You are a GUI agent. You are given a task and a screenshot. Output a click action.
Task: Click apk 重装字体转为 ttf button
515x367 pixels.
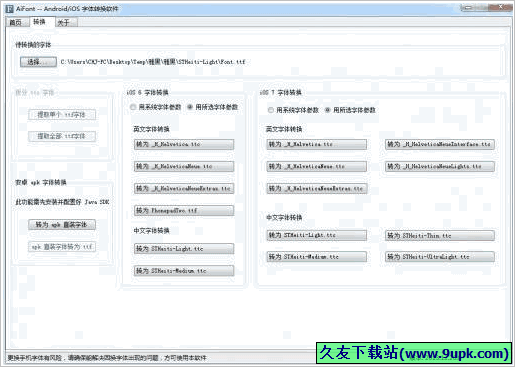pos(62,247)
